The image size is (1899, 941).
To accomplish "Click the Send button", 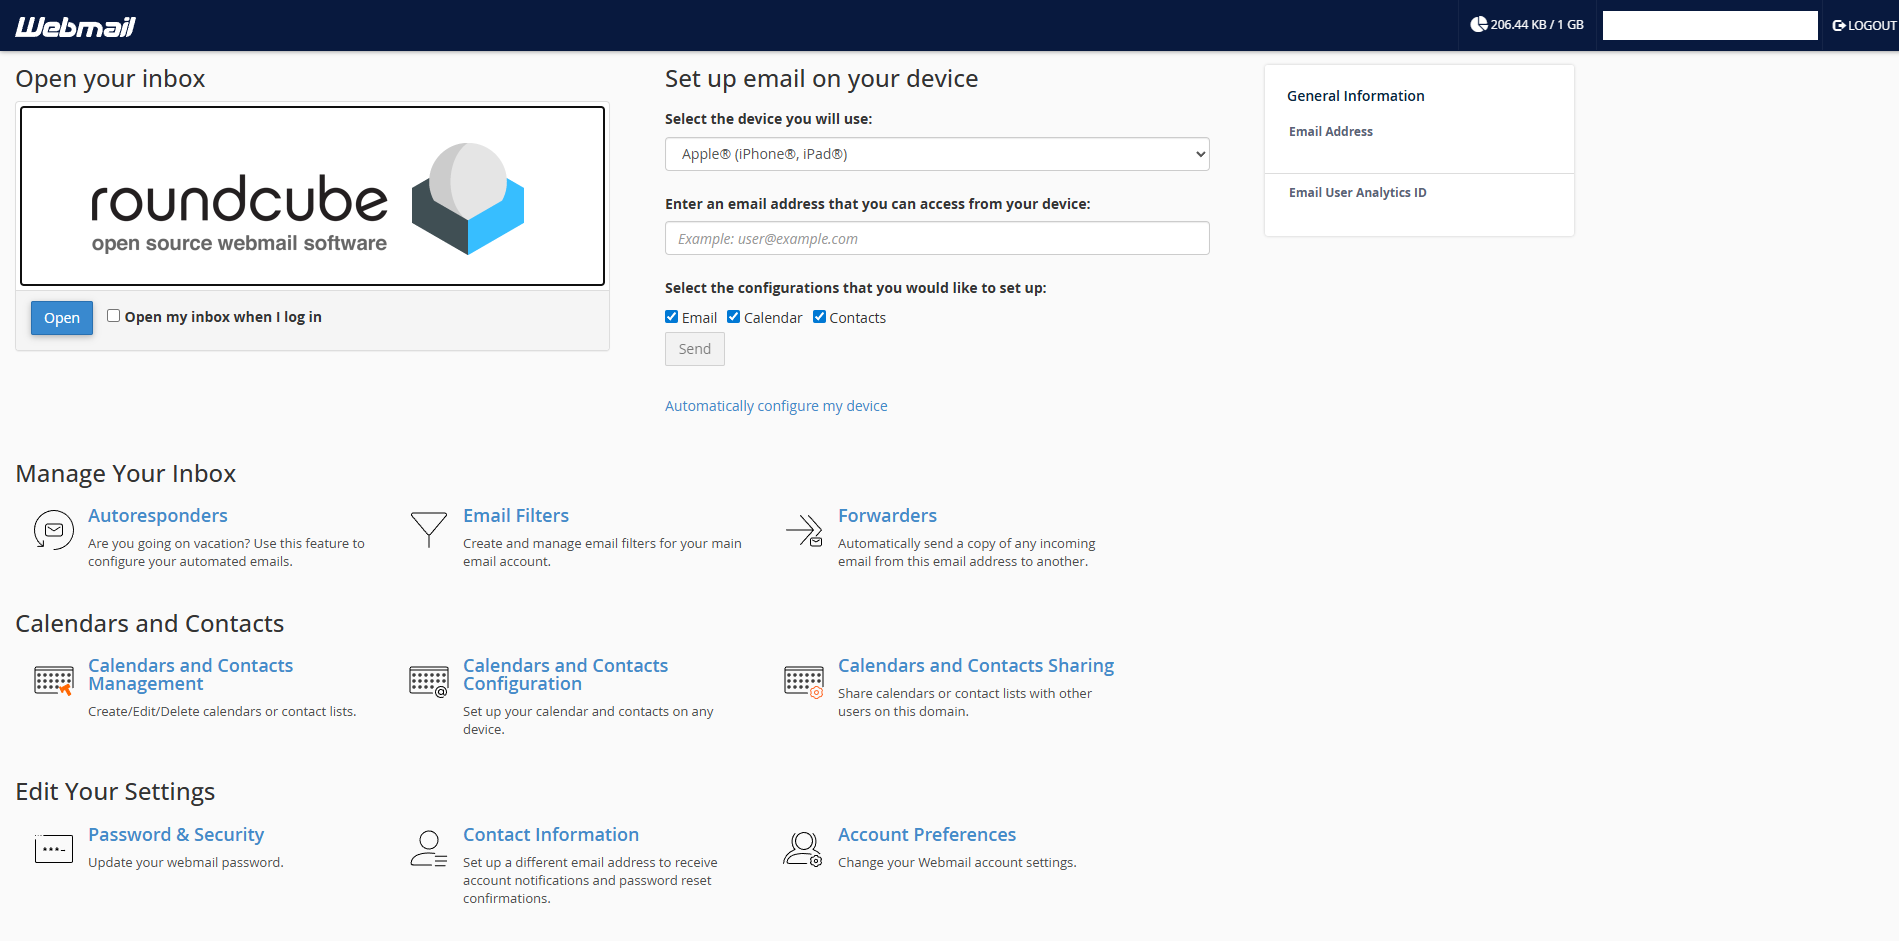I will click(x=695, y=349).
